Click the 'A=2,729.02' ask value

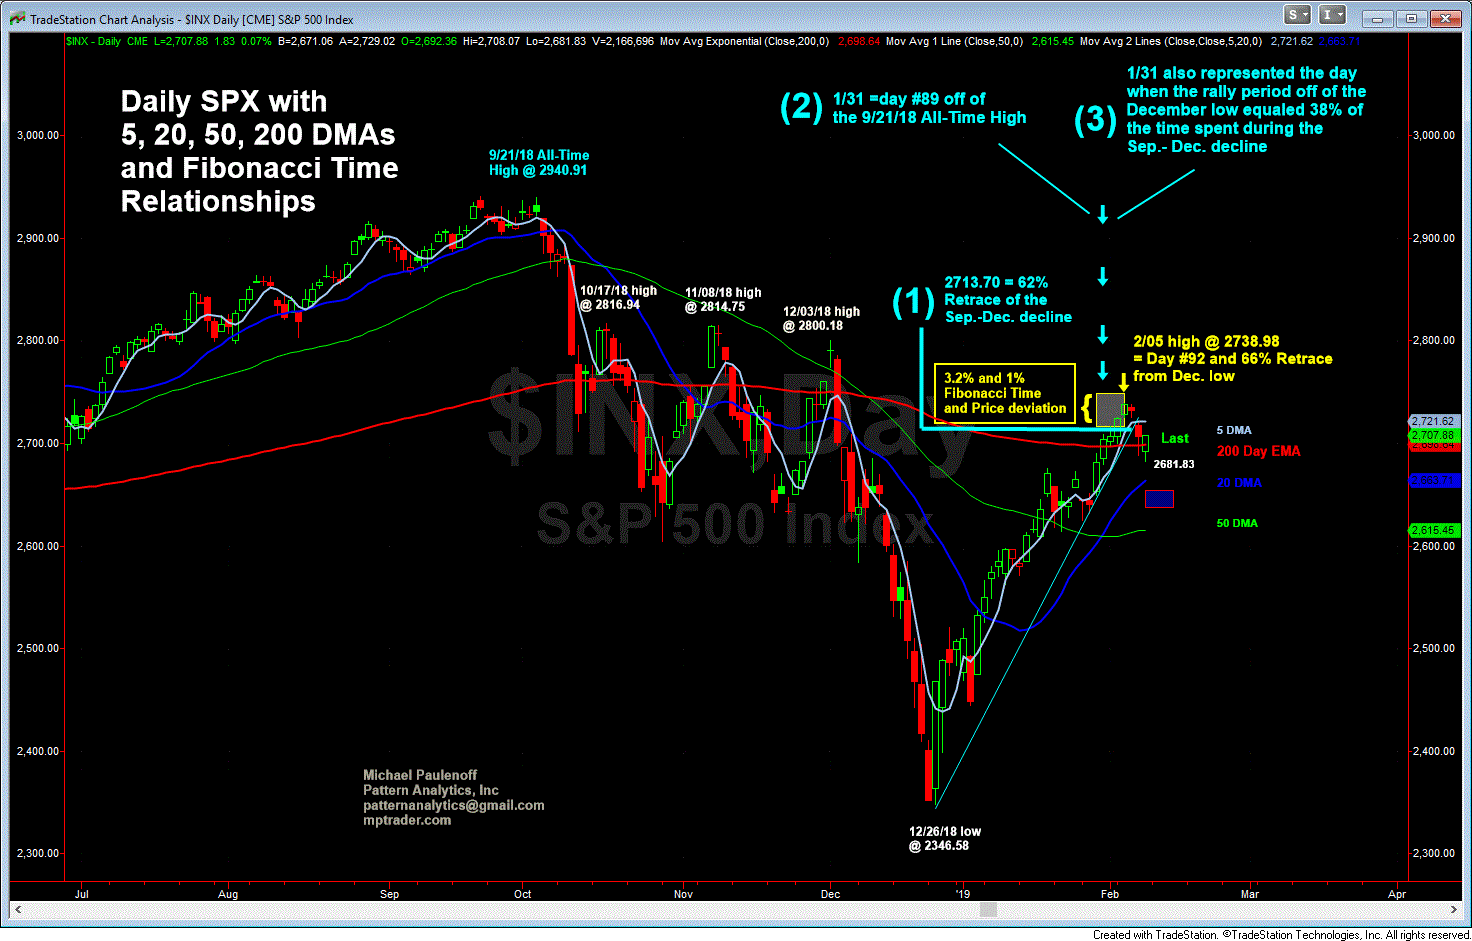click(367, 42)
